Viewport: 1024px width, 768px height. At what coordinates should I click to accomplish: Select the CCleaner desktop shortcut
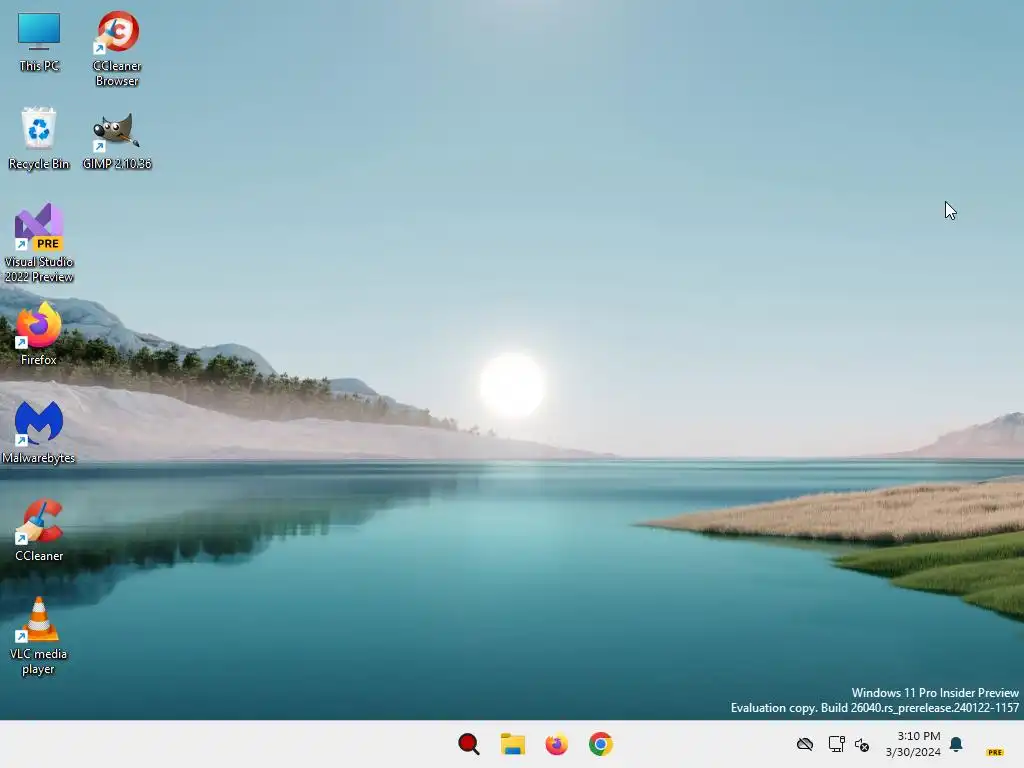tap(39, 530)
